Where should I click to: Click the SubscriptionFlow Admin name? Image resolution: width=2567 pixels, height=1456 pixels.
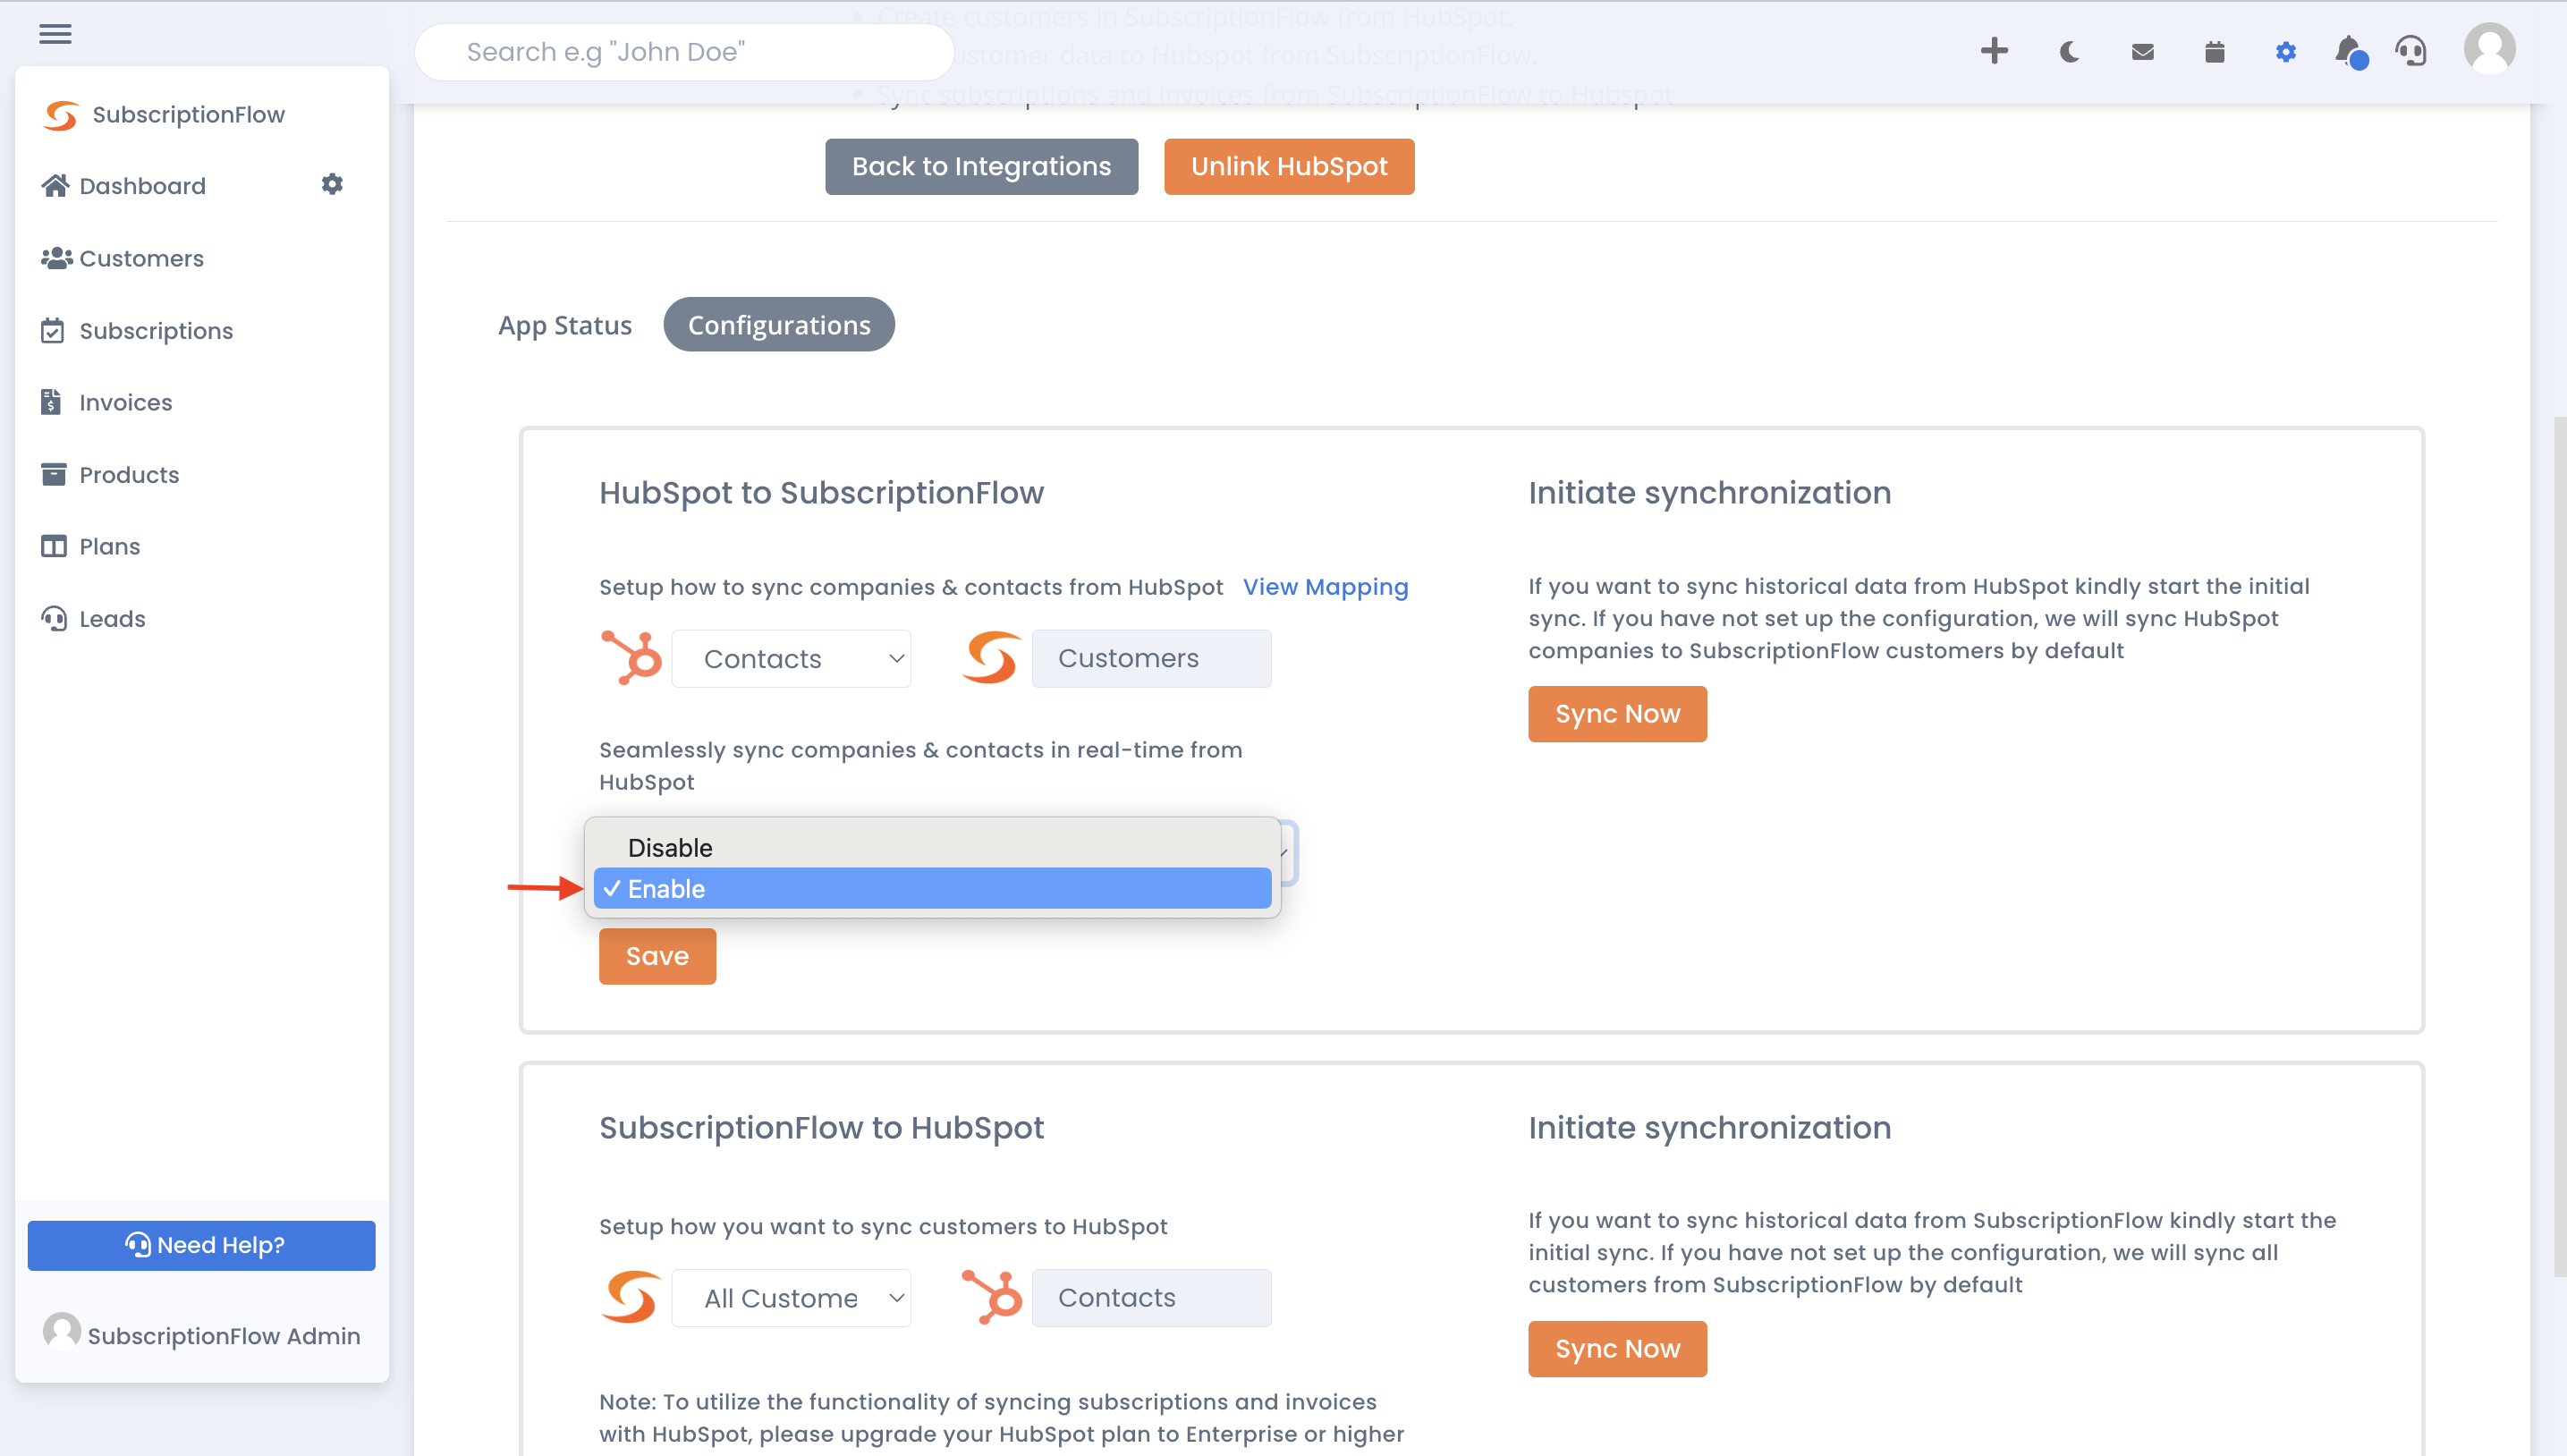224,1335
